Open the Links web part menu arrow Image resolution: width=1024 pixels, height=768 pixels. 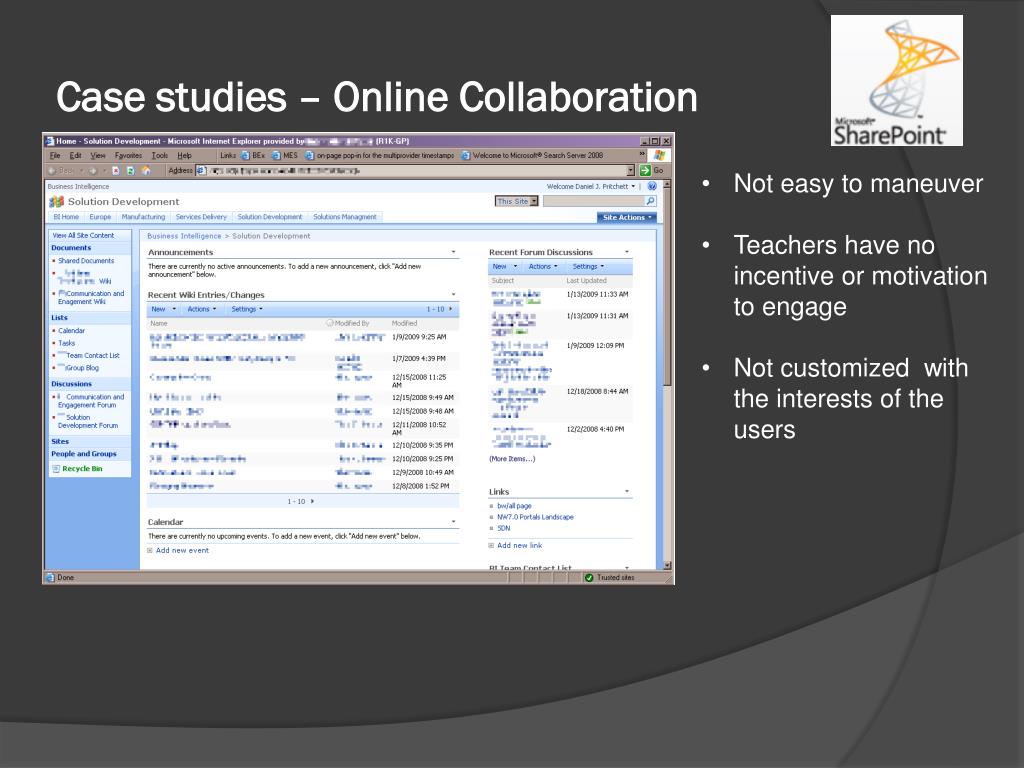click(x=627, y=491)
